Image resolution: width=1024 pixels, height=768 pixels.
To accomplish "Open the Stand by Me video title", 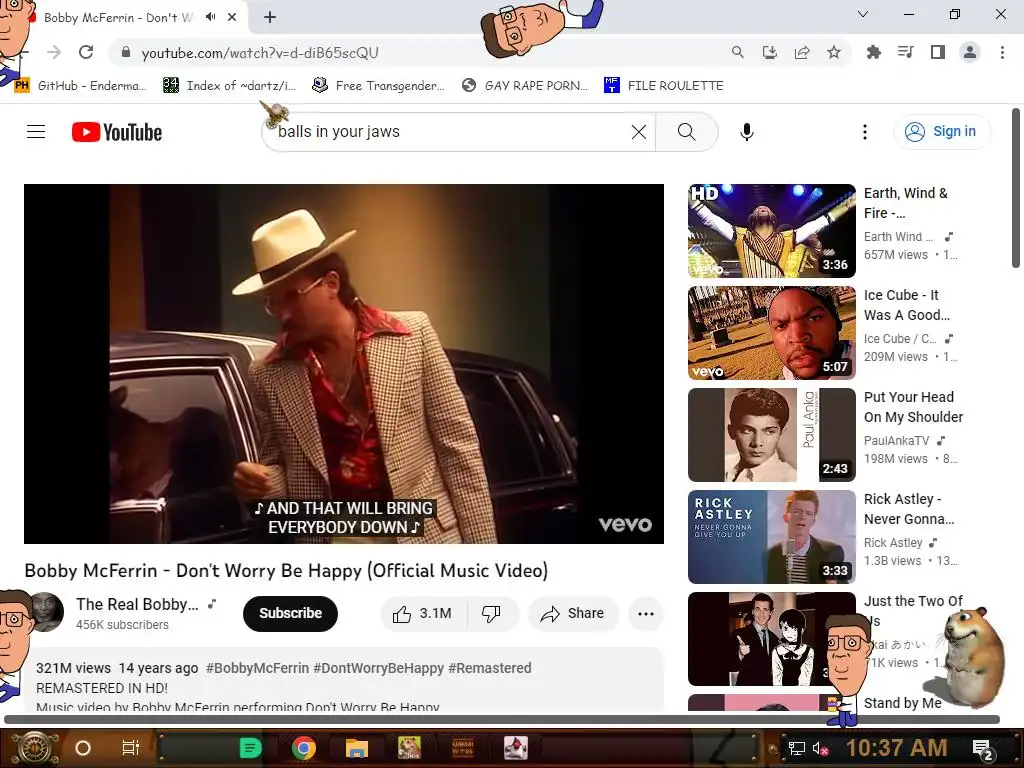I will (x=903, y=703).
